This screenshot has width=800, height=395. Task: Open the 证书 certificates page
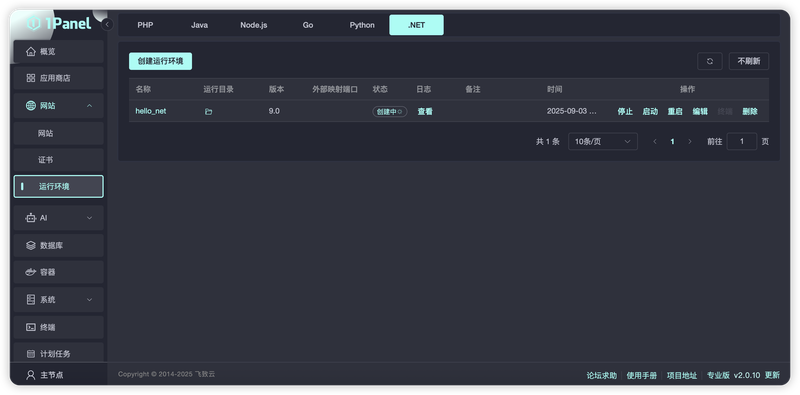(59, 160)
